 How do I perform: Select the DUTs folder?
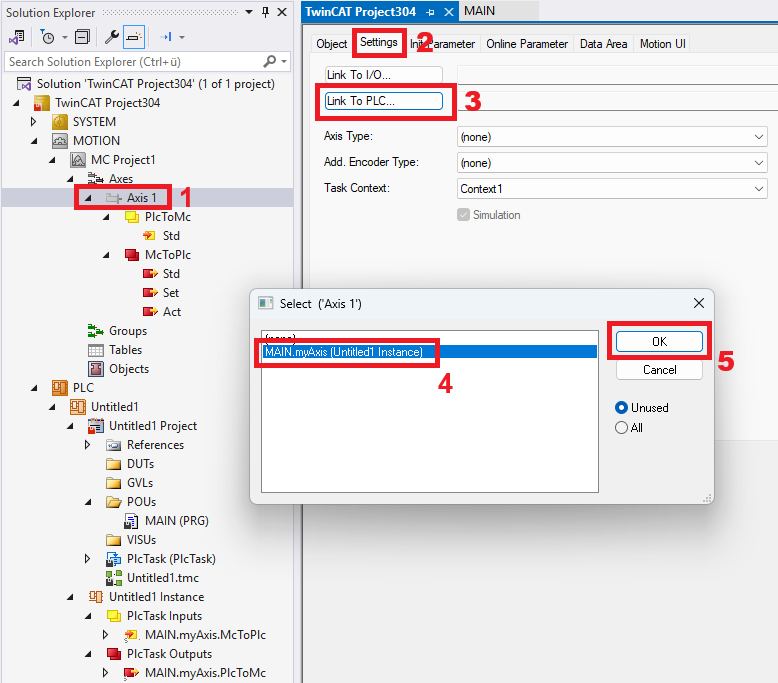pos(140,464)
